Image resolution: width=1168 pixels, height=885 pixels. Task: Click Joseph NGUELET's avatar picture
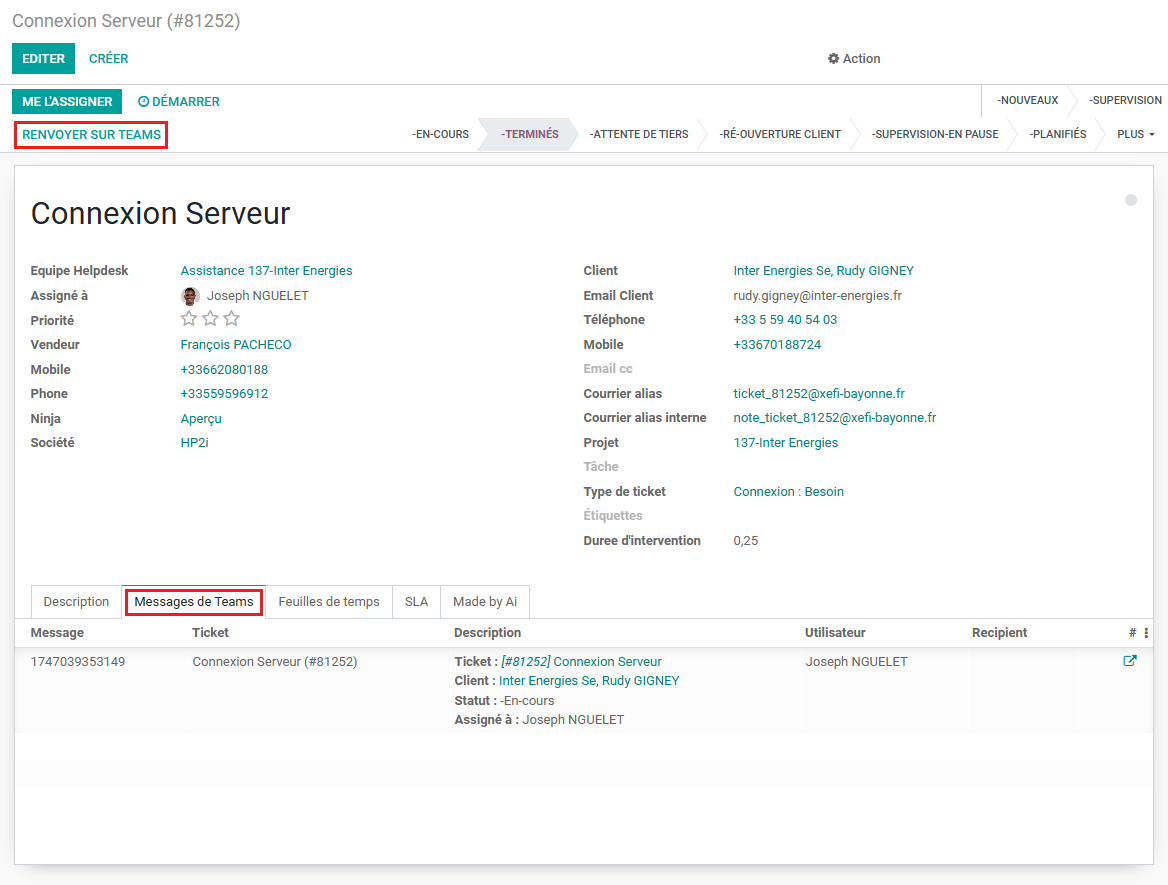click(190, 296)
